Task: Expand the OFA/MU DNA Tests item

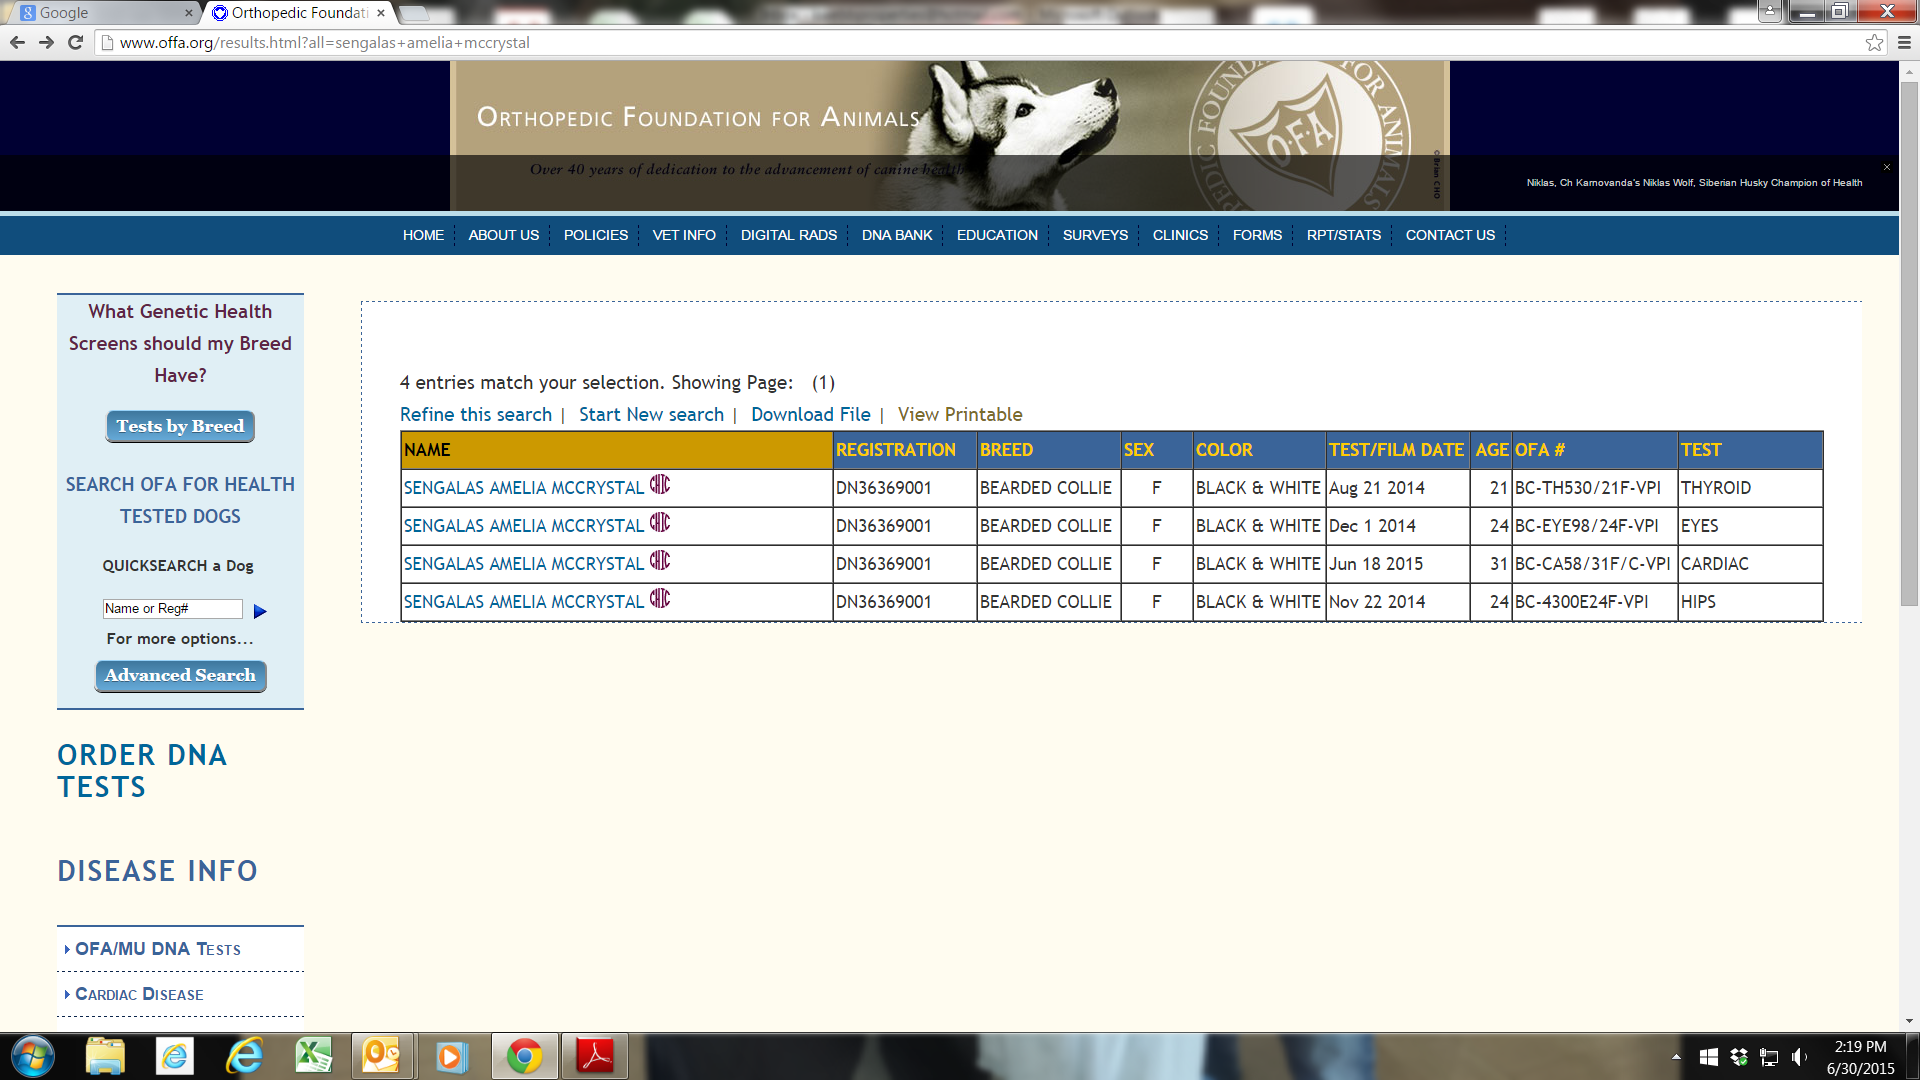Action: [157, 949]
